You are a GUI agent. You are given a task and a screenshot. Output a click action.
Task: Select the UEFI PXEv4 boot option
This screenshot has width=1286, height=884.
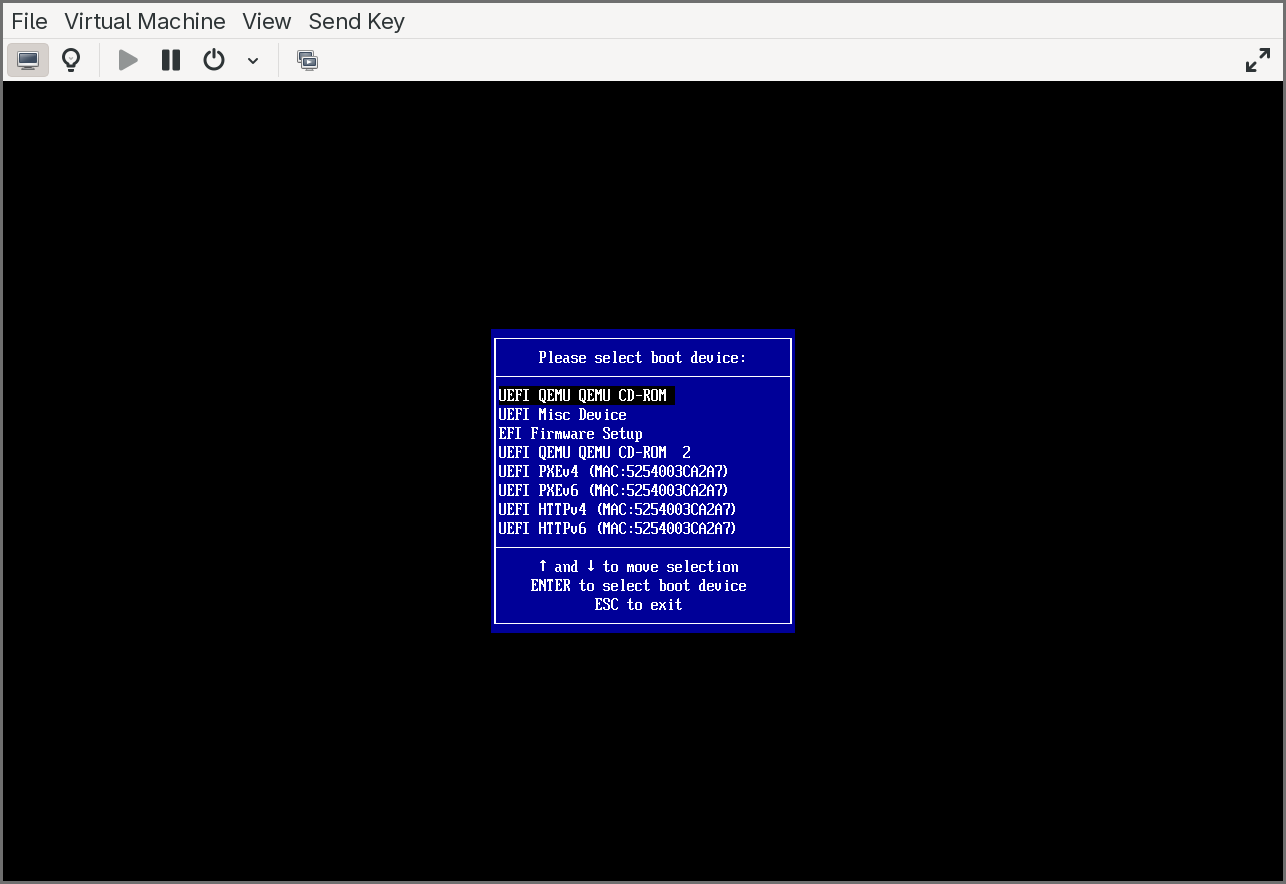click(x=613, y=471)
